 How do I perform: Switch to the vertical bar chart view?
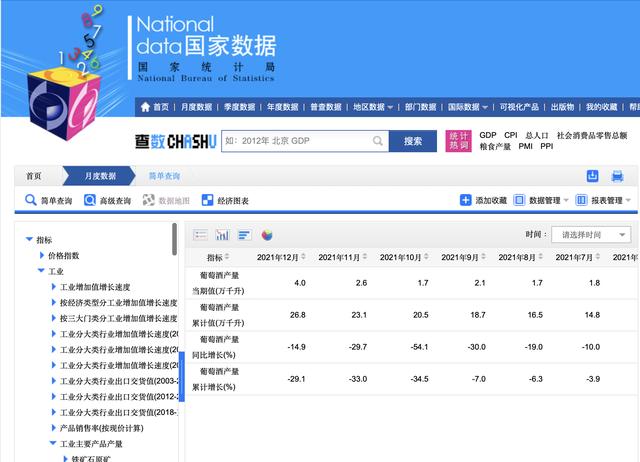click(222, 235)
